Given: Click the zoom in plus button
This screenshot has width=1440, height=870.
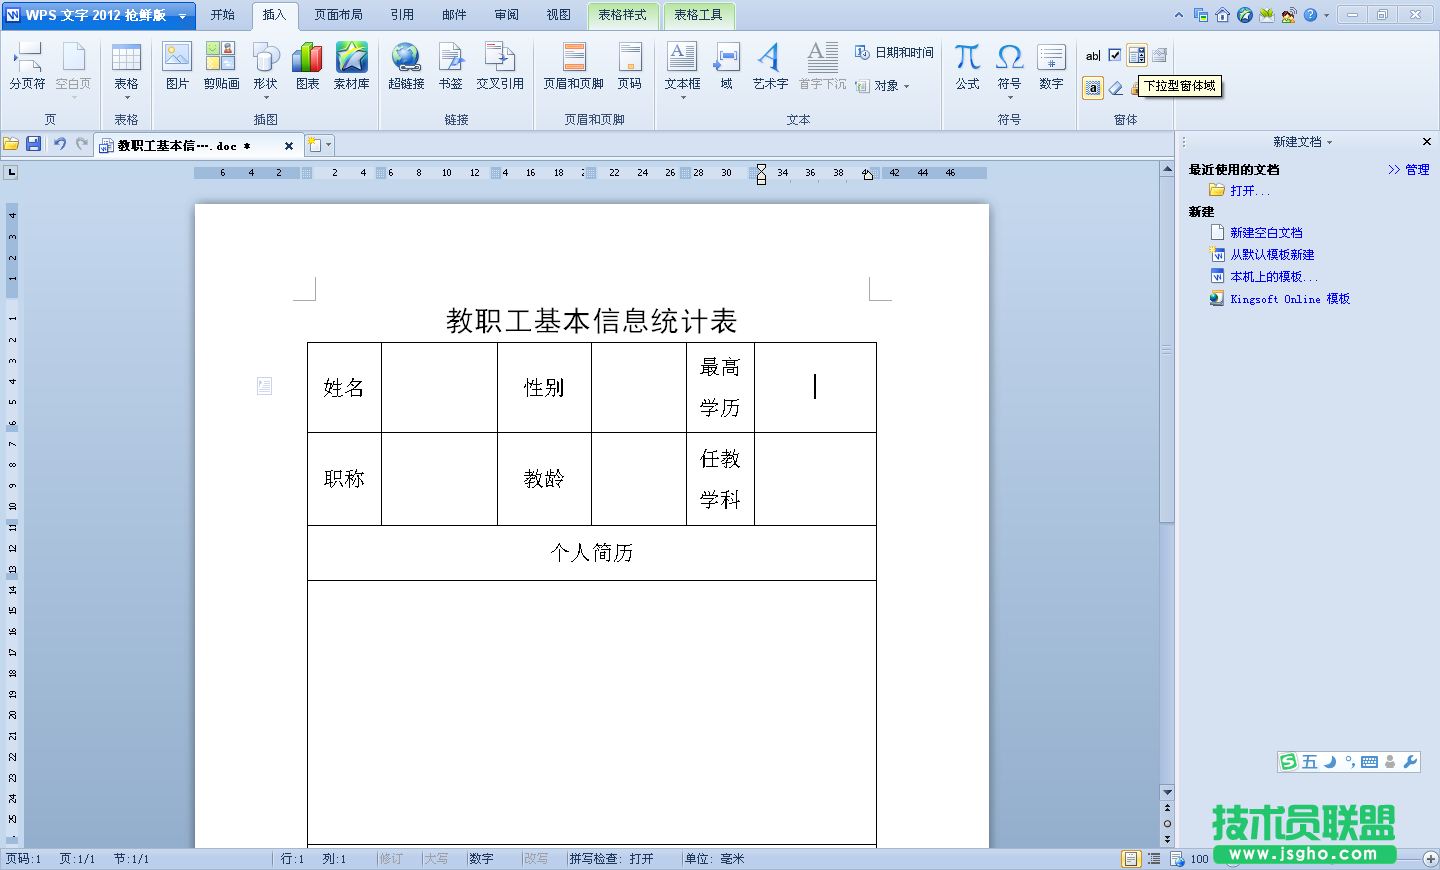Looking at the screenshot, I should pyautogui.click(x=1430, y=859).
